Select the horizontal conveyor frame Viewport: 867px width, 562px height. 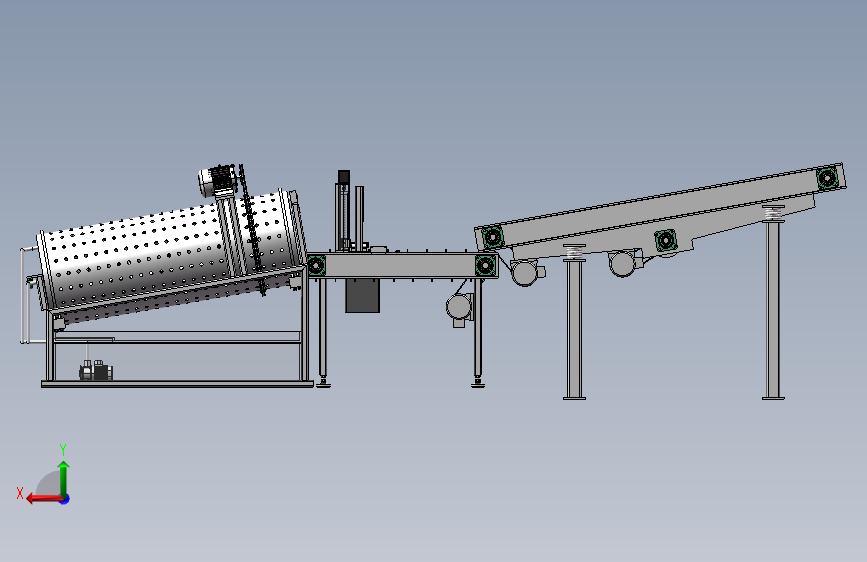tap(402, 266)
